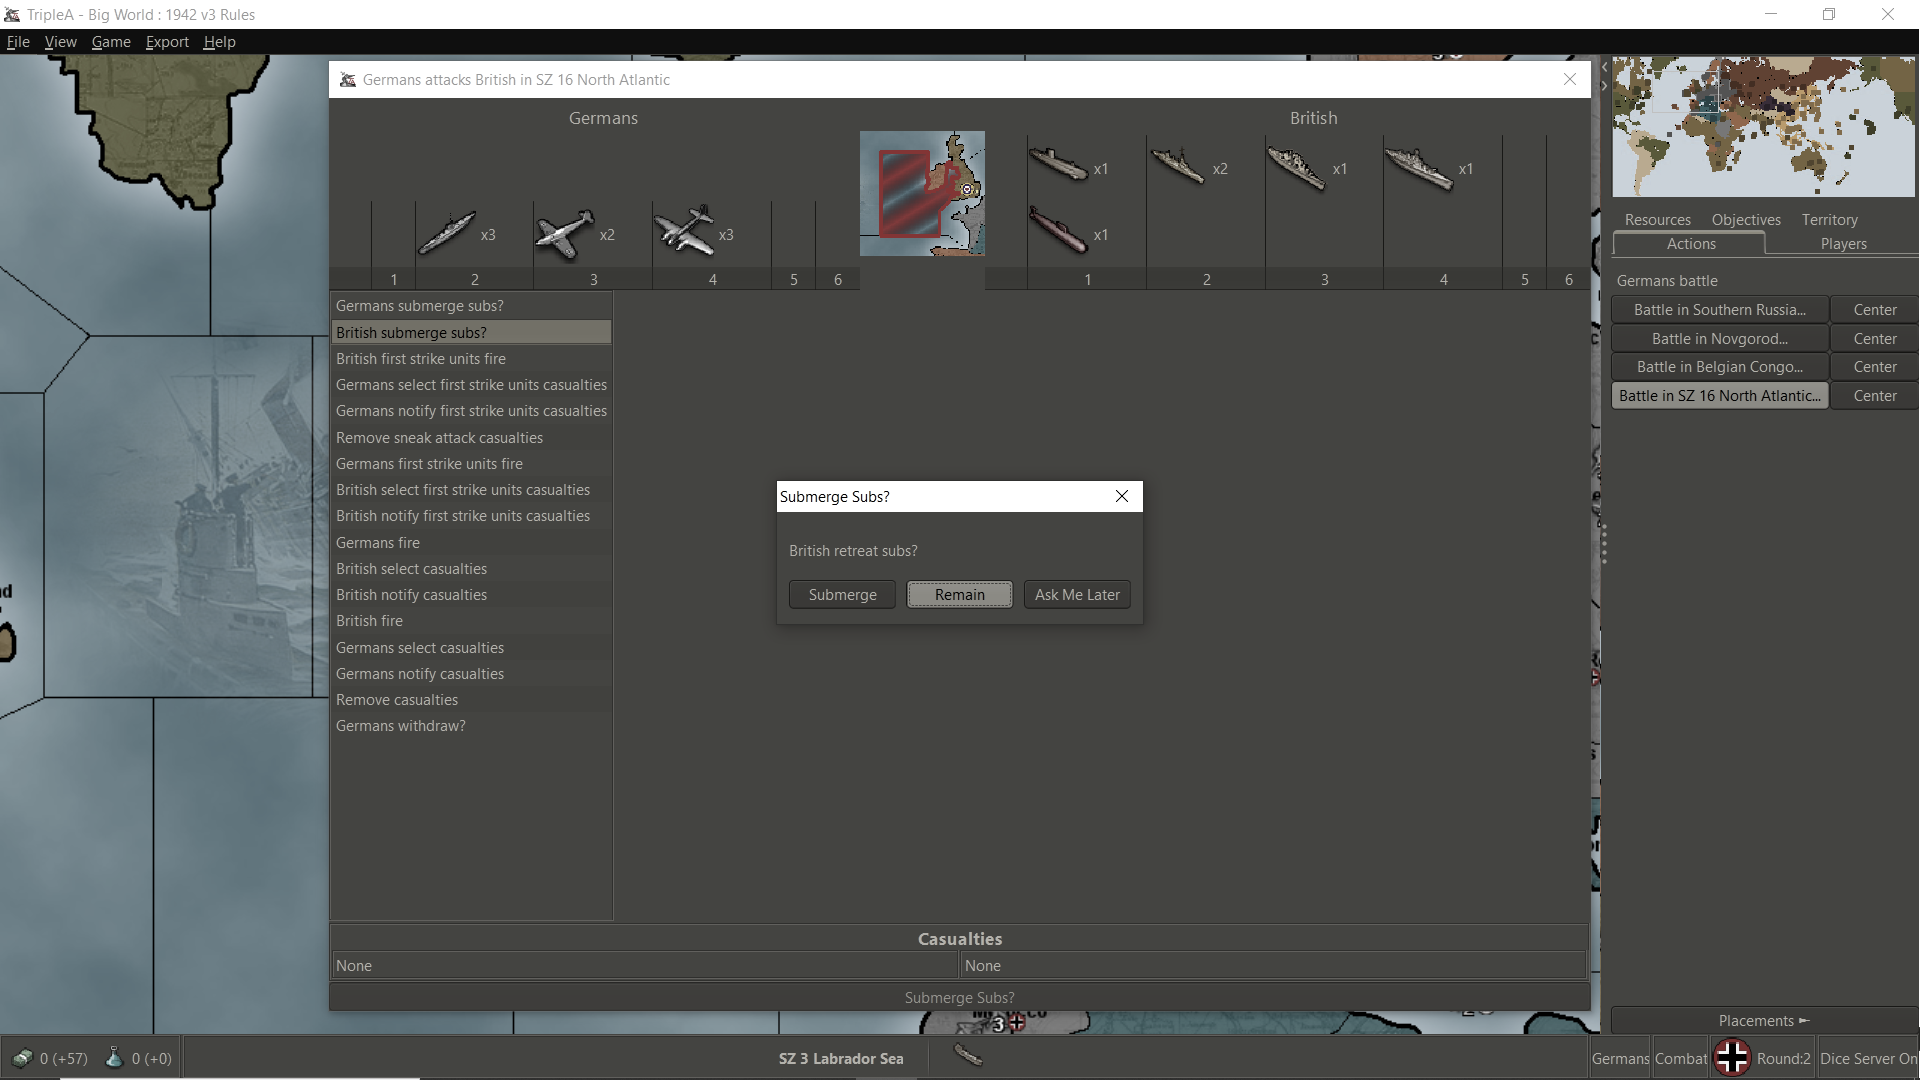Expand side panel with right chevron
This screenshot has width=1920, height=1080.
1604,86
